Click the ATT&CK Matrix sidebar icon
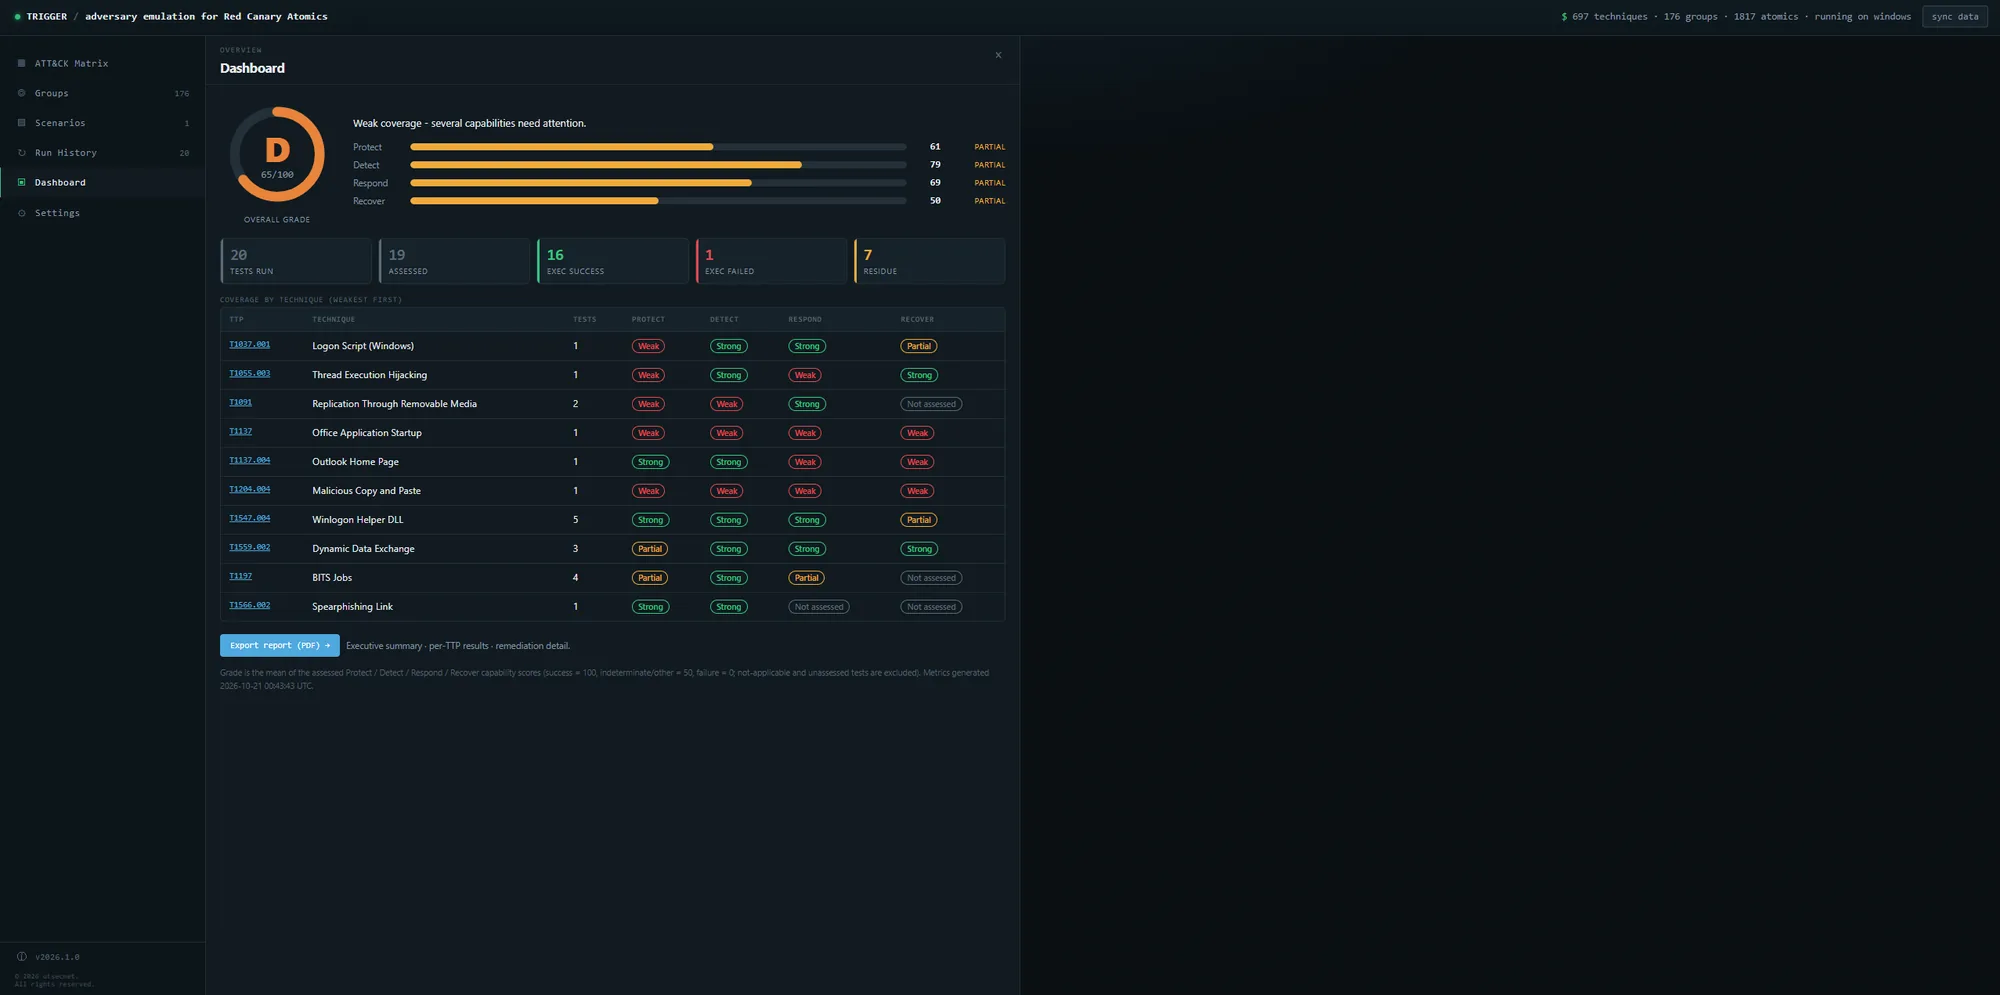This screenshot has width=2000, height=995. [21, 63]
